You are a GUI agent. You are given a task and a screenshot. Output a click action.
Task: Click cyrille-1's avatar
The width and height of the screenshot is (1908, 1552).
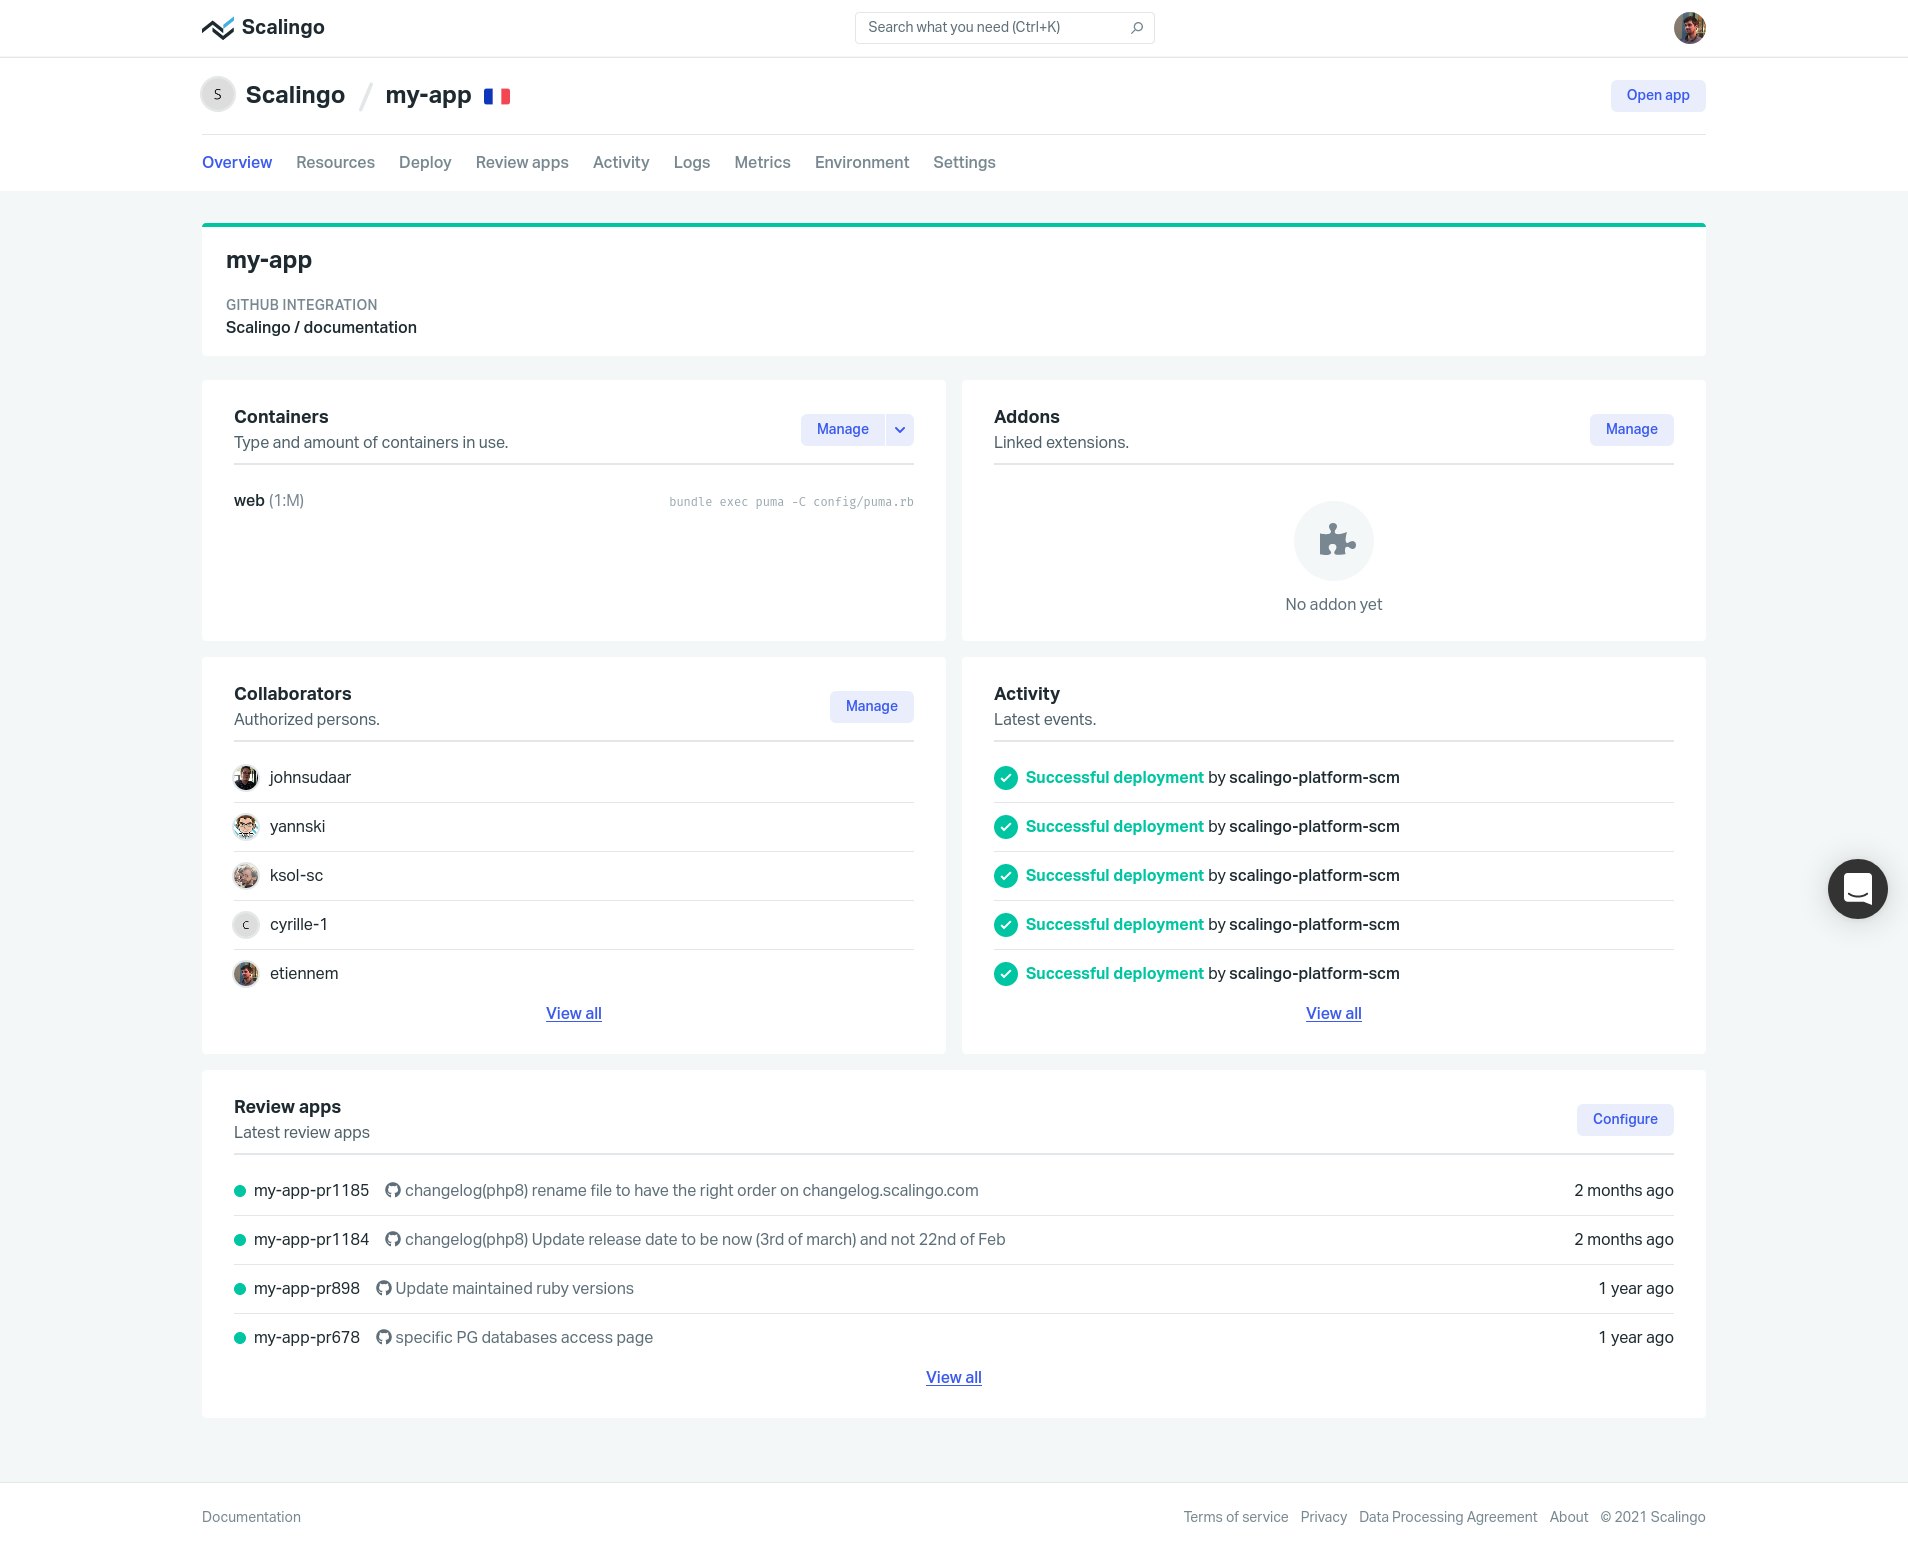pos(246,925)
